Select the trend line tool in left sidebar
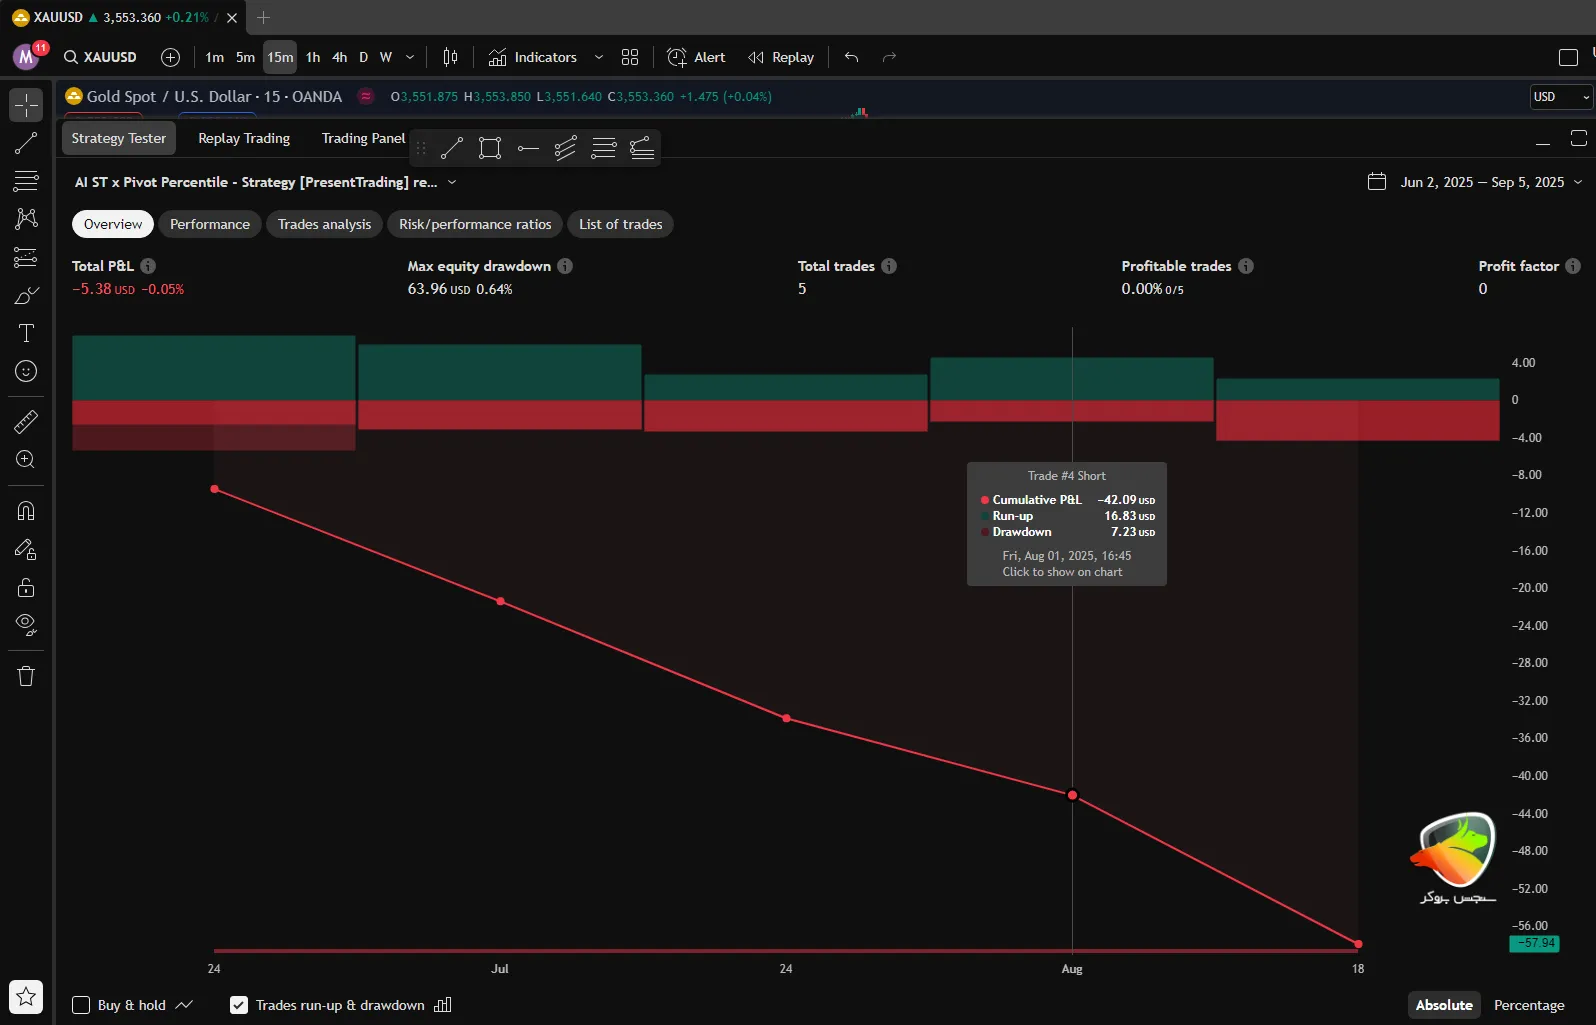The width and height of the screenshot is (1596, 1025). [26, 143]
